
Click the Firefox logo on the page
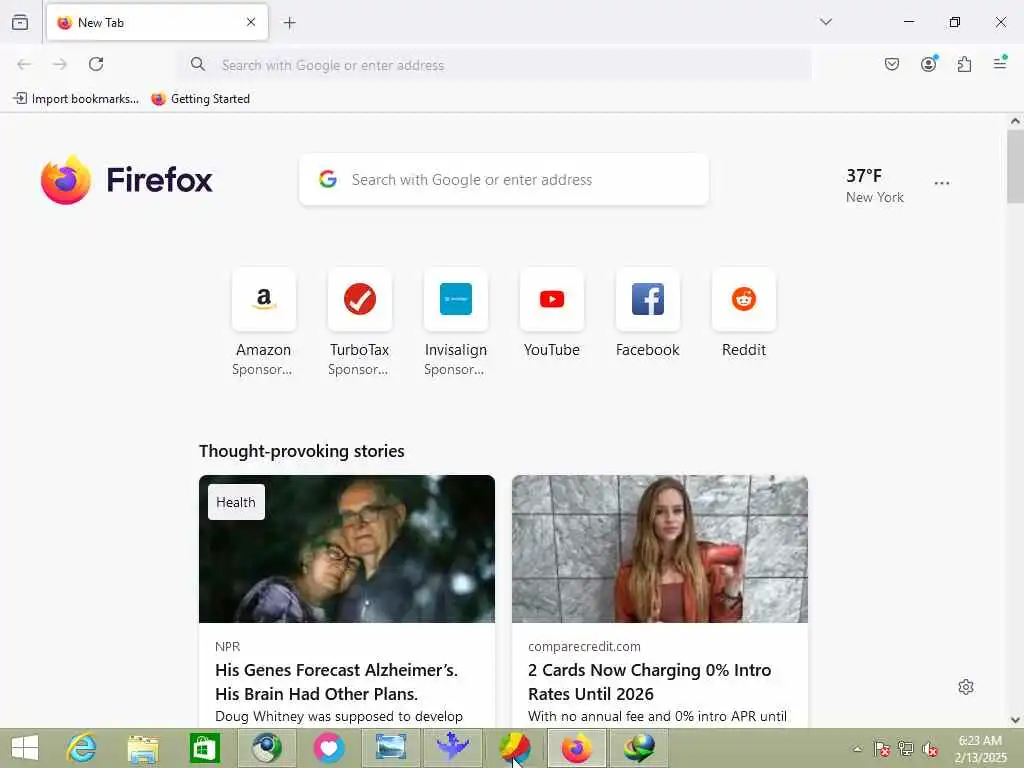pos(127,180)
